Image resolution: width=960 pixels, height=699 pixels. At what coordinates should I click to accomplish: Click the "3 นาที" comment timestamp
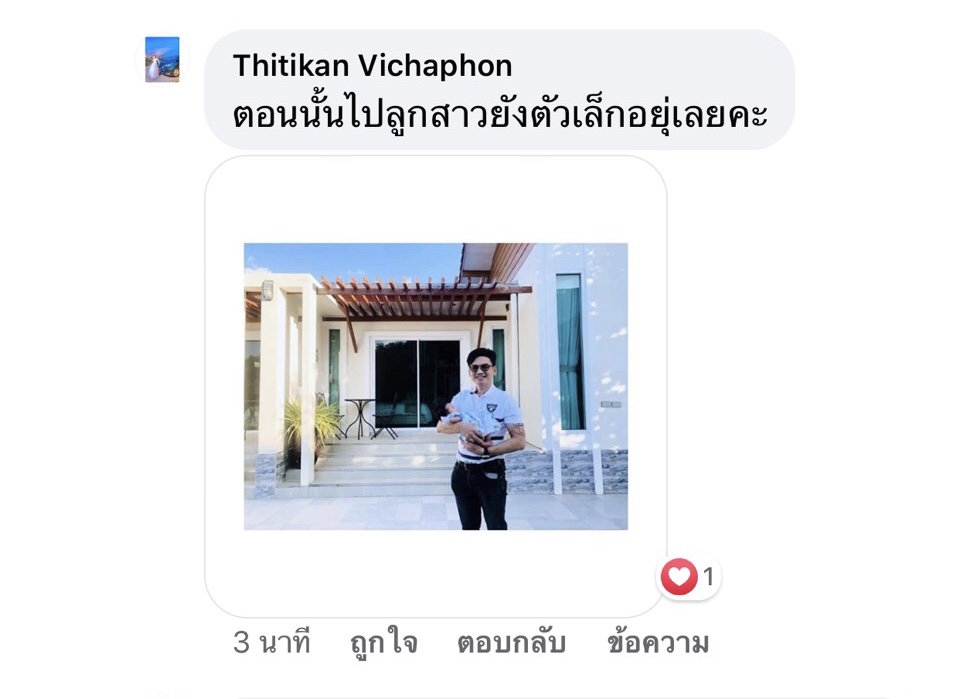point(272,643)
